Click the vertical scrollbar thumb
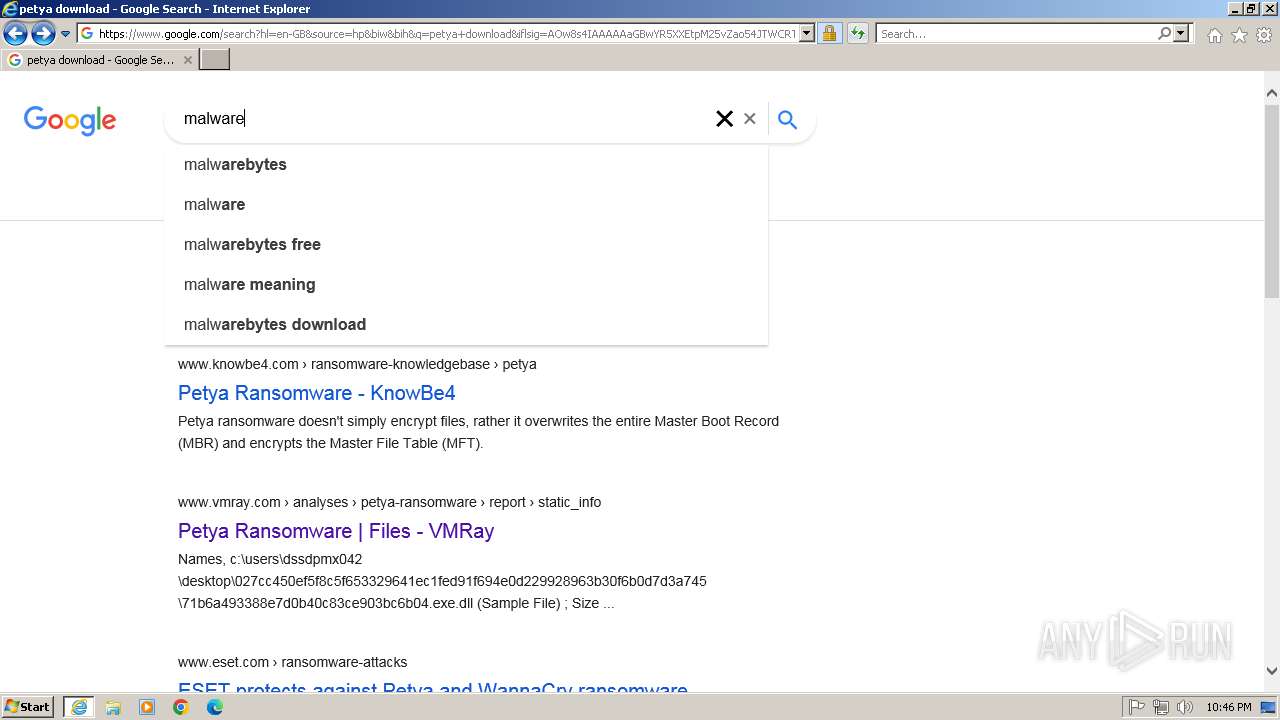Screen dimensions: 1280x720 point(1272,200)
